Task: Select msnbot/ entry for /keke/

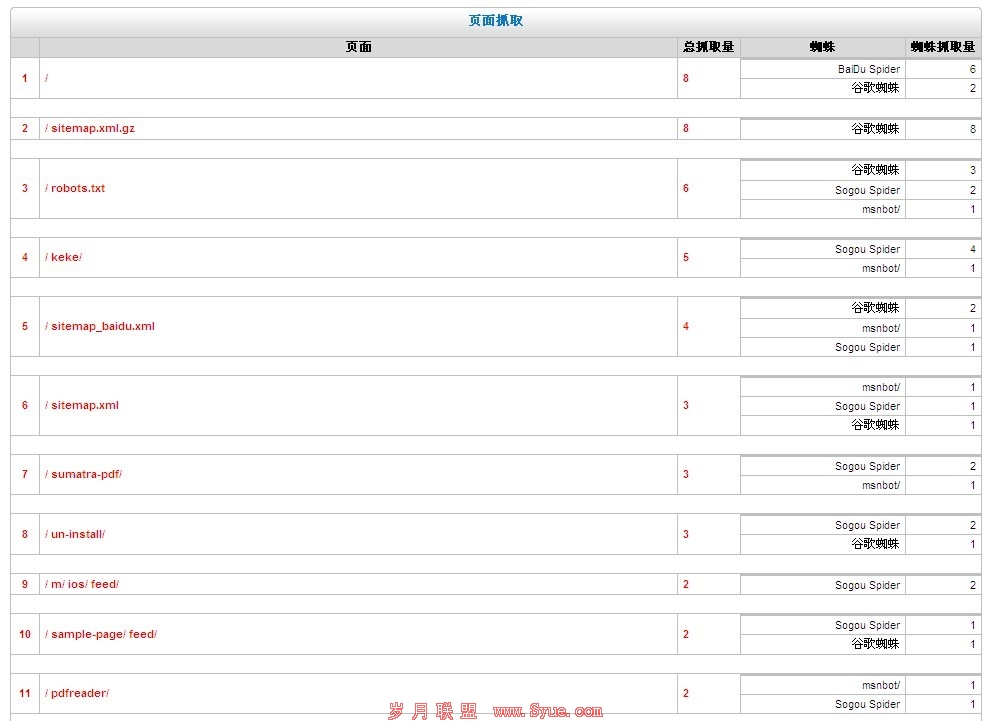Action: coord(881,268)
